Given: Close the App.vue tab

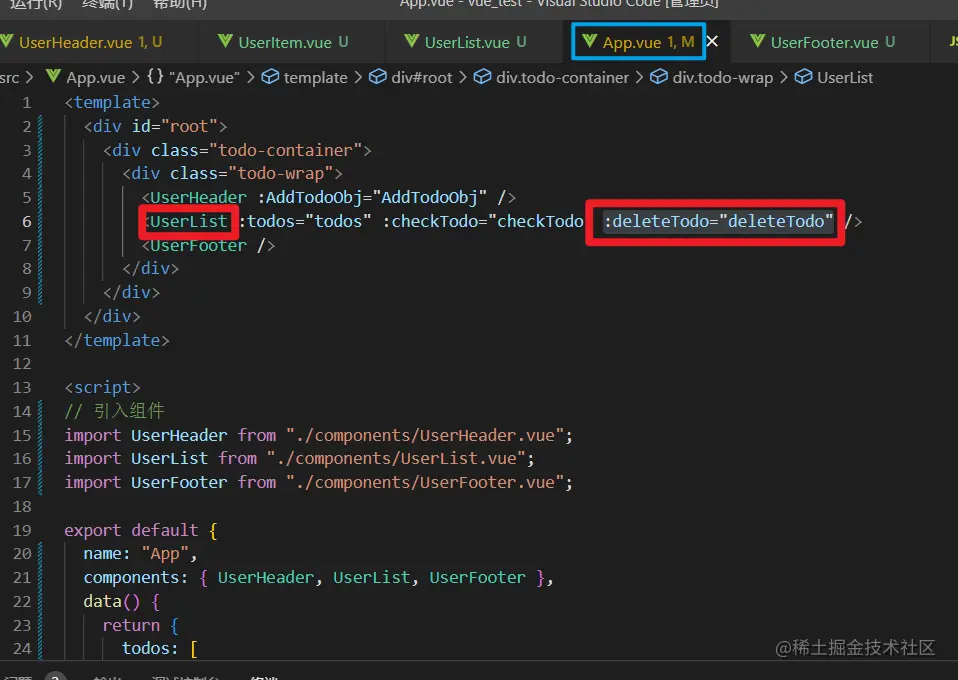Looking at the screenshot, I should click(x=712, y=42).
